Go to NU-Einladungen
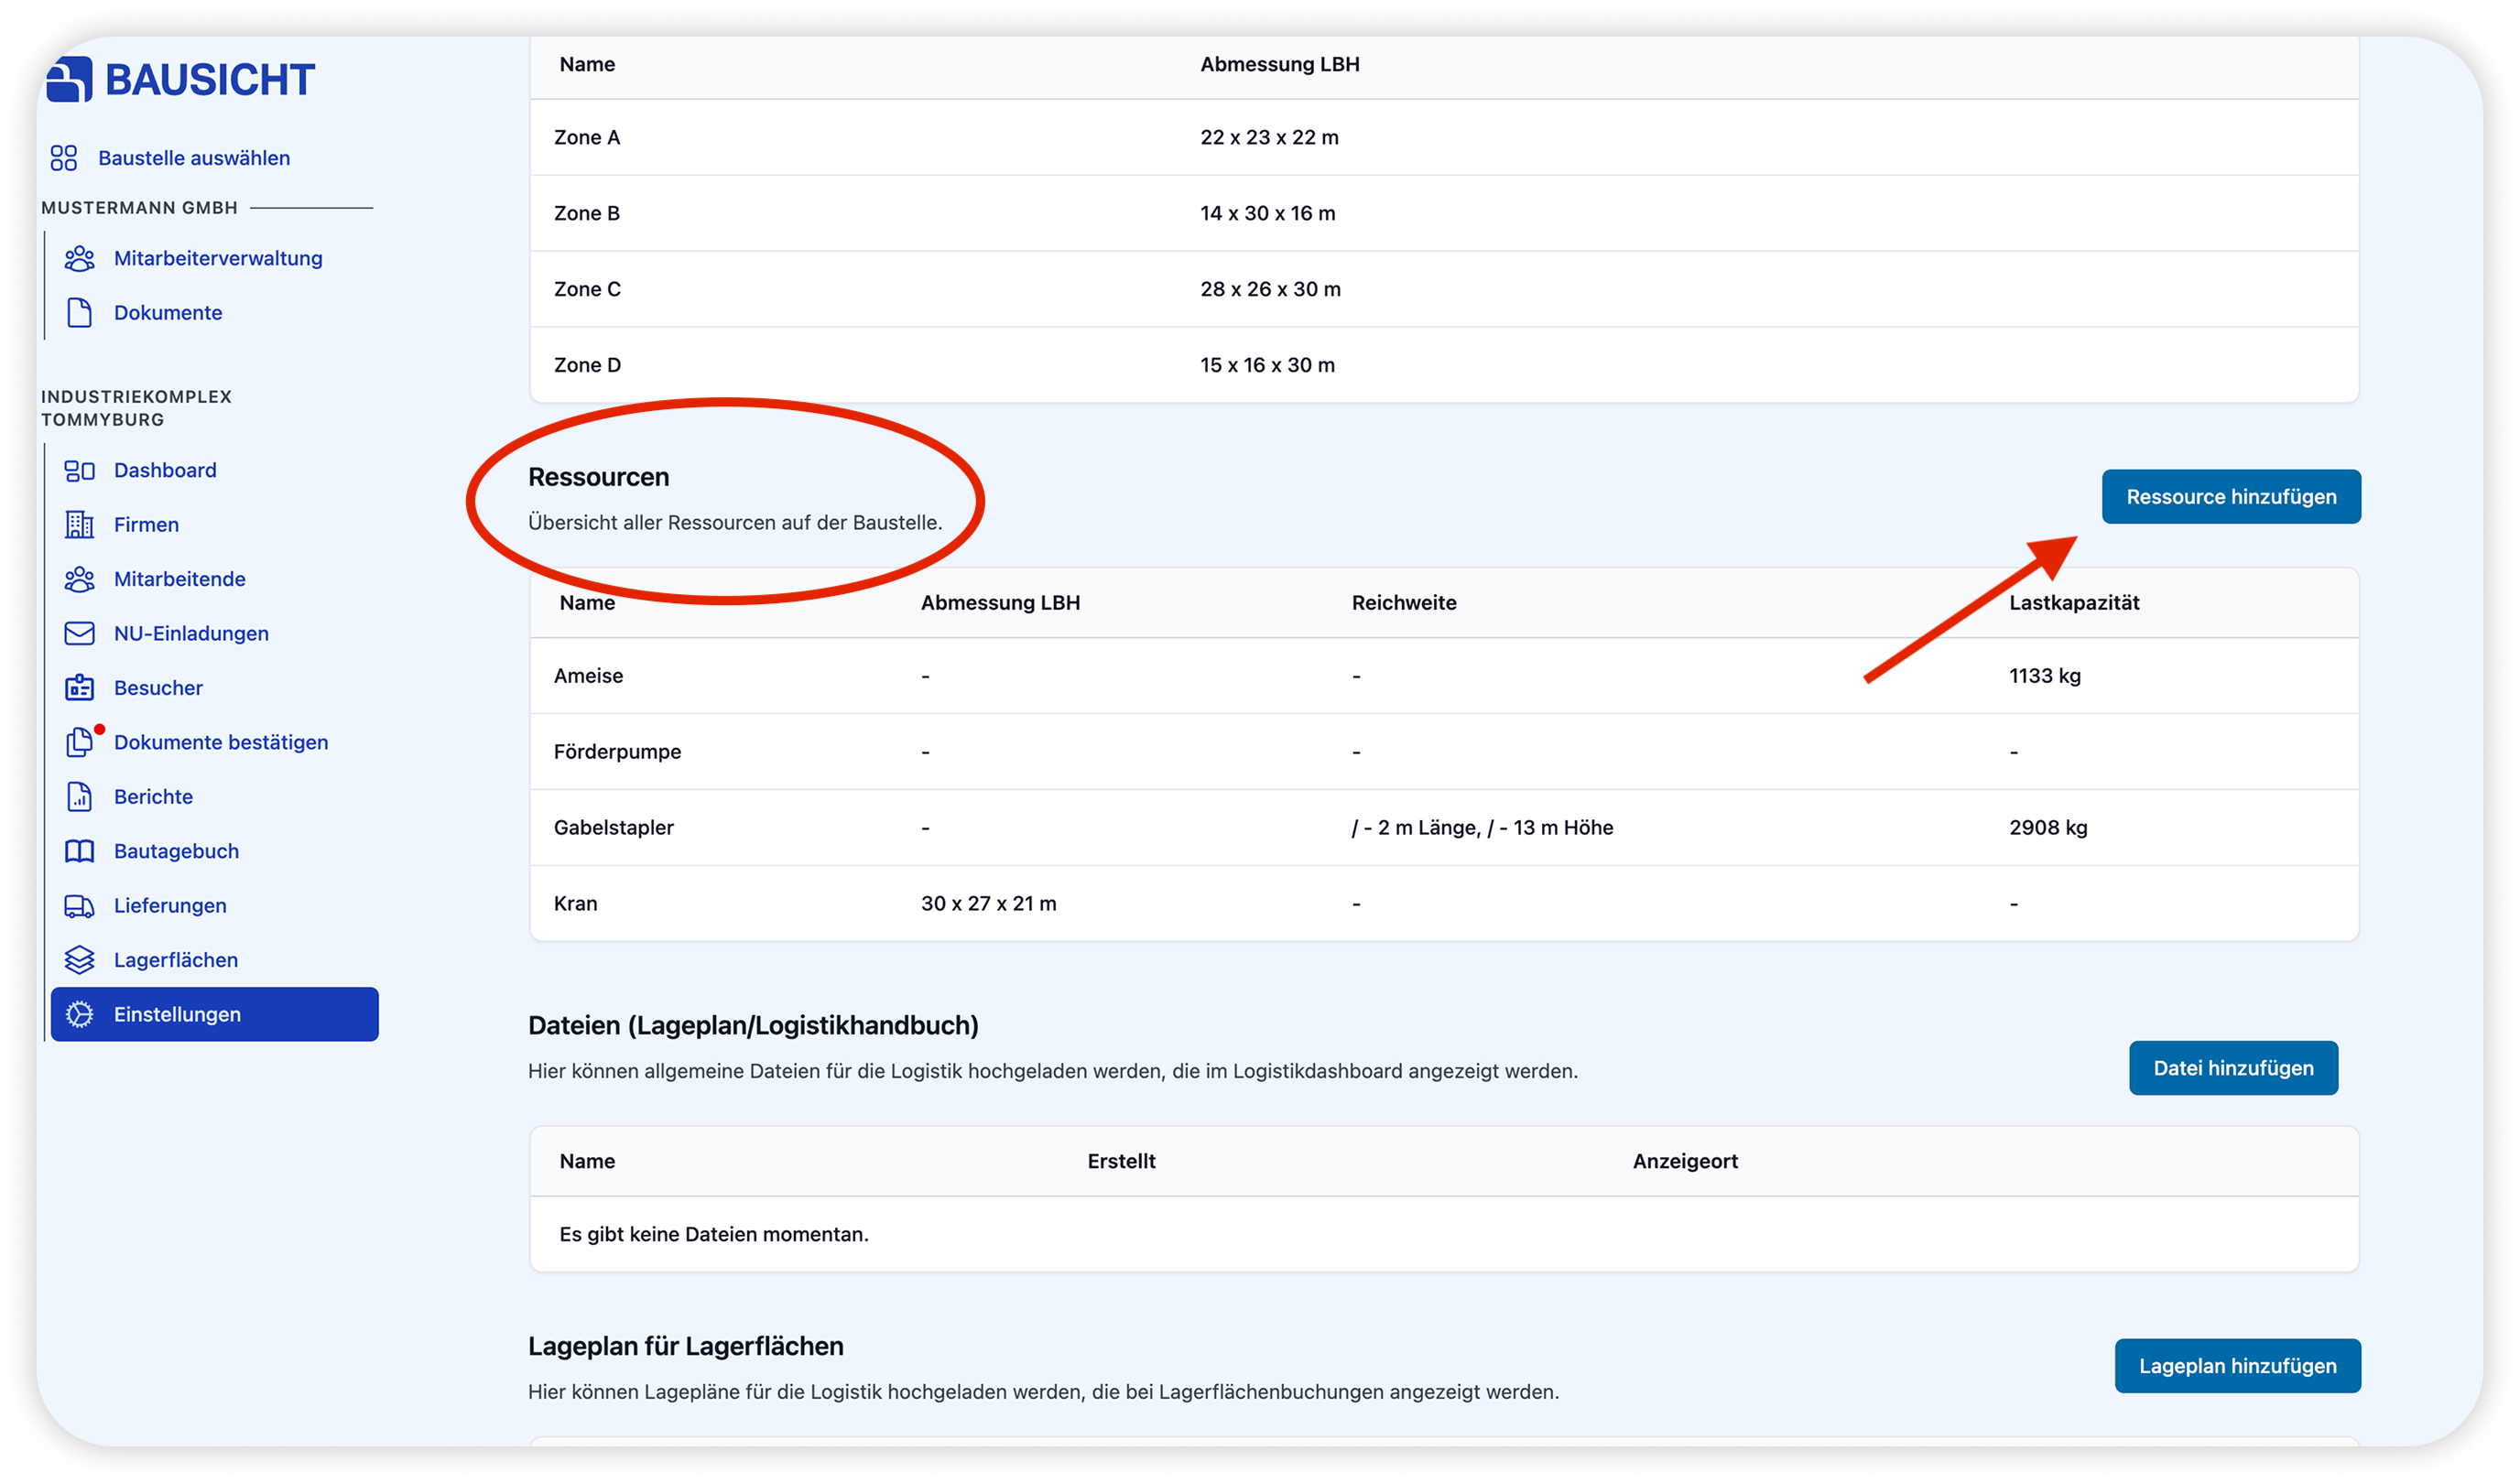 191,634
